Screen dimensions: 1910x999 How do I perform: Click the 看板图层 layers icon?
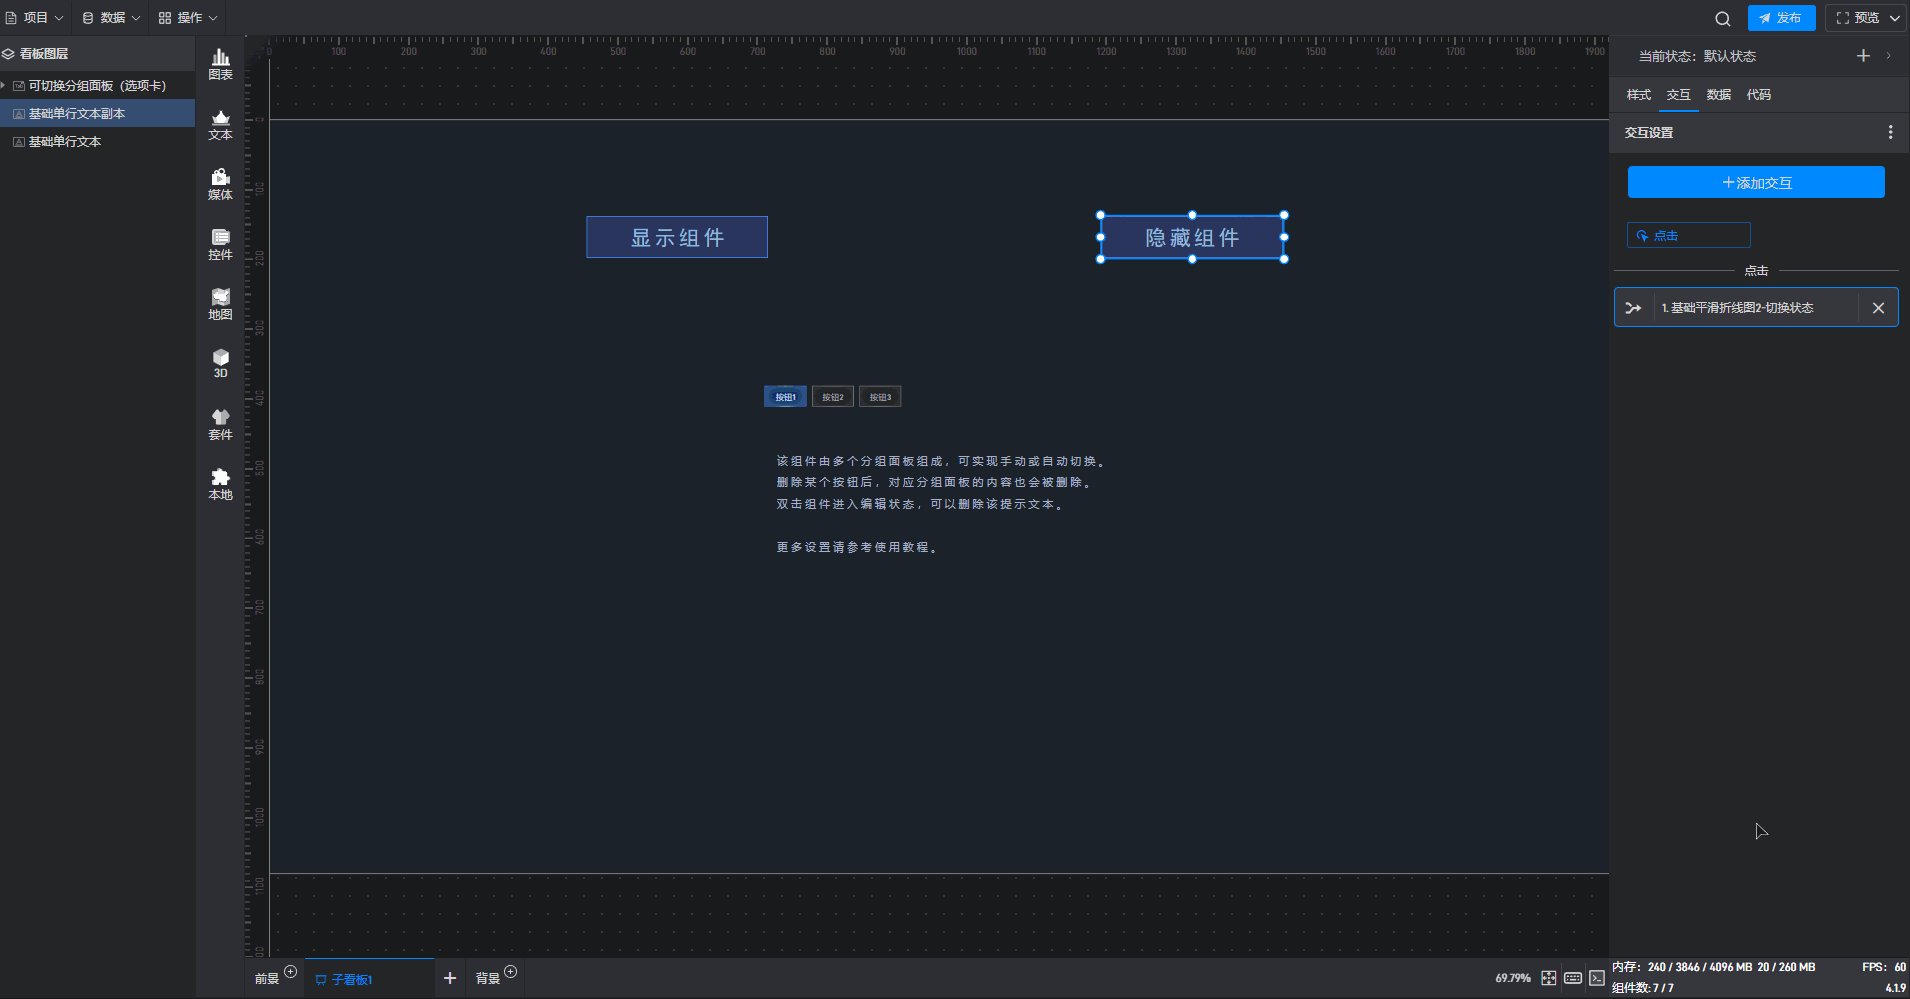coord(8,54)
